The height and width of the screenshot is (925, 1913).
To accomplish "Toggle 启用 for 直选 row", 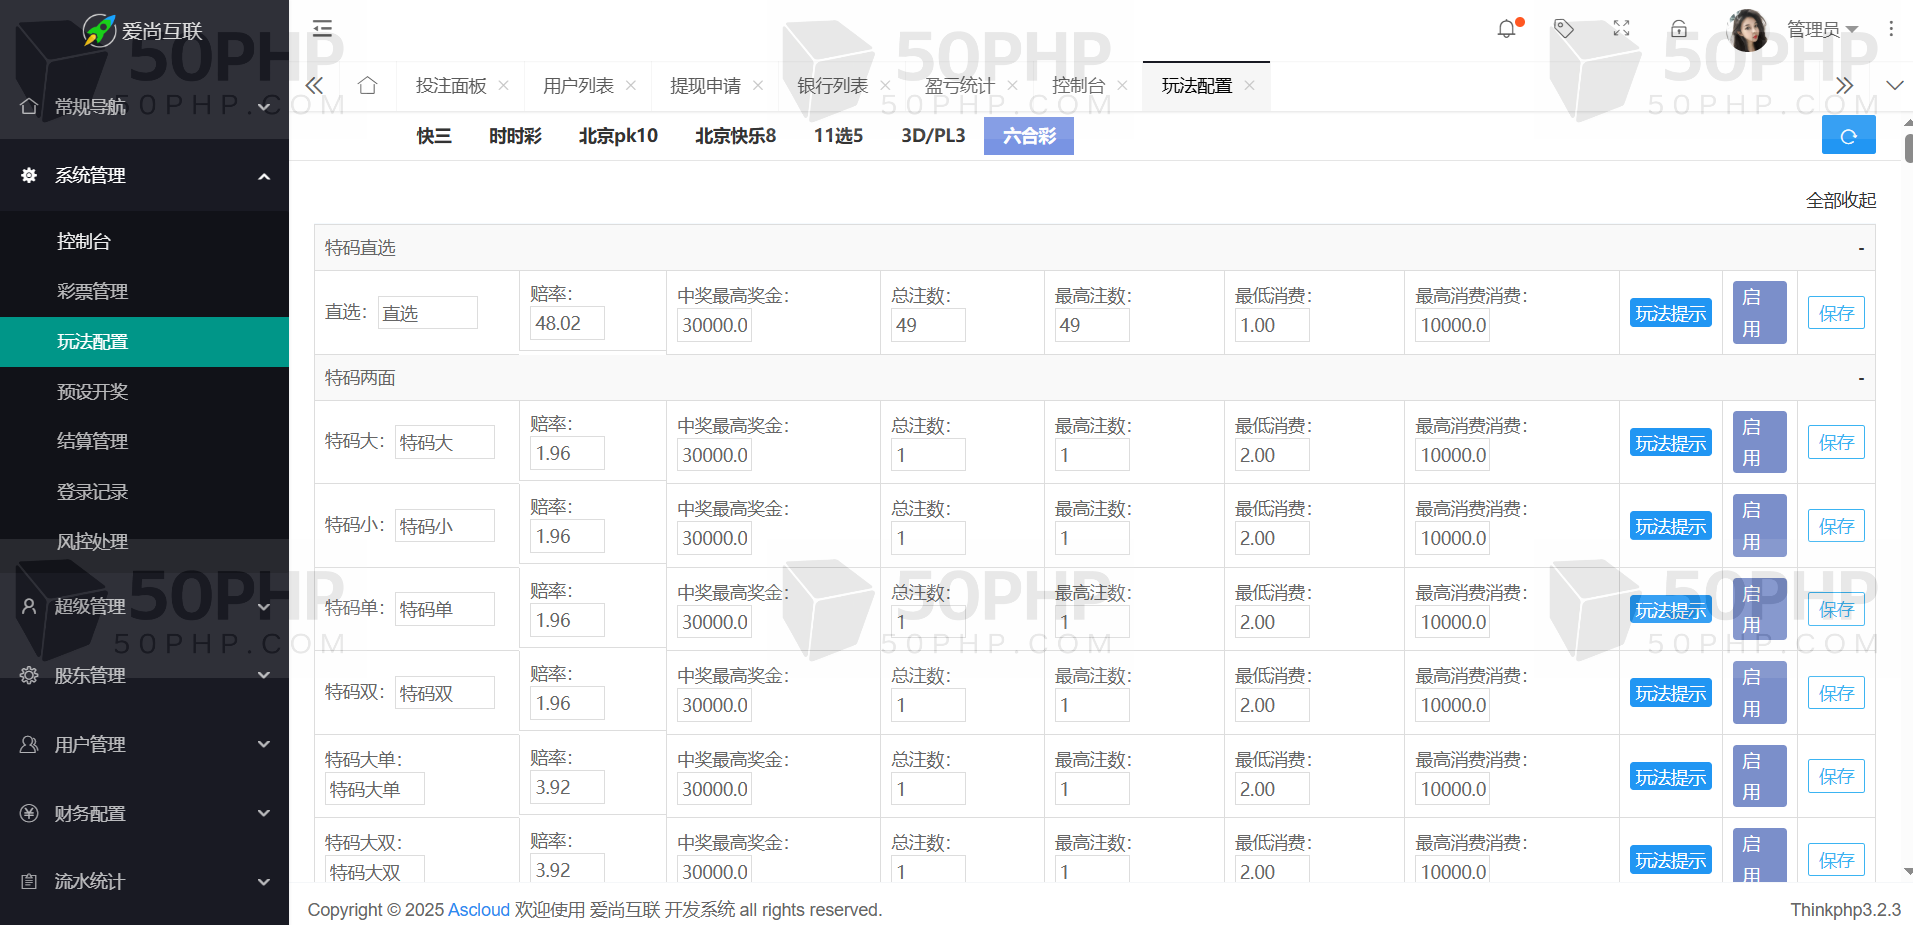I will pos(1759,313).
